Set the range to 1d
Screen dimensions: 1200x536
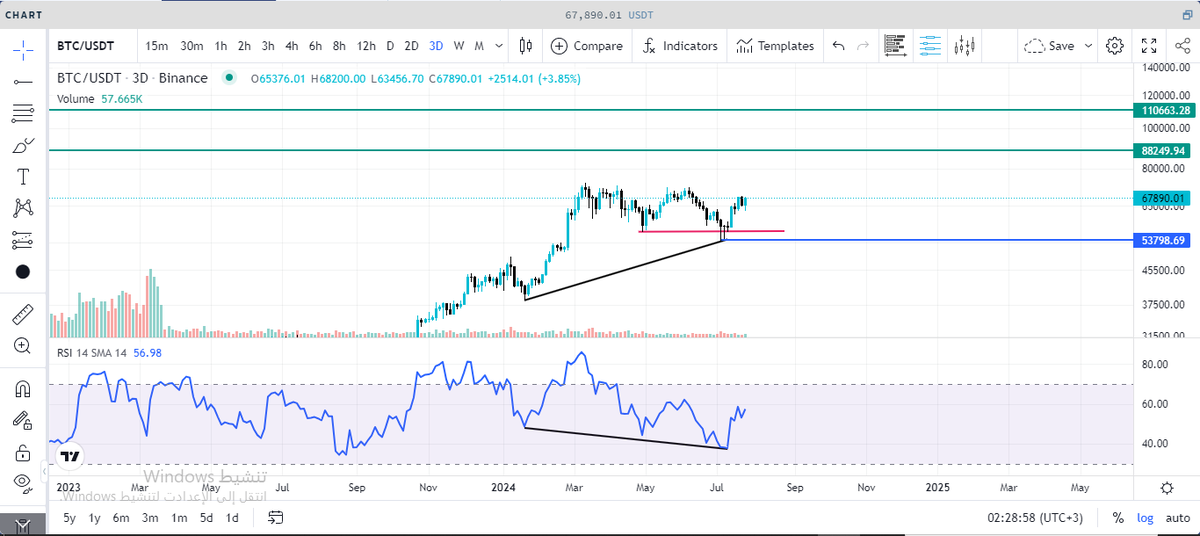(231, 518)
